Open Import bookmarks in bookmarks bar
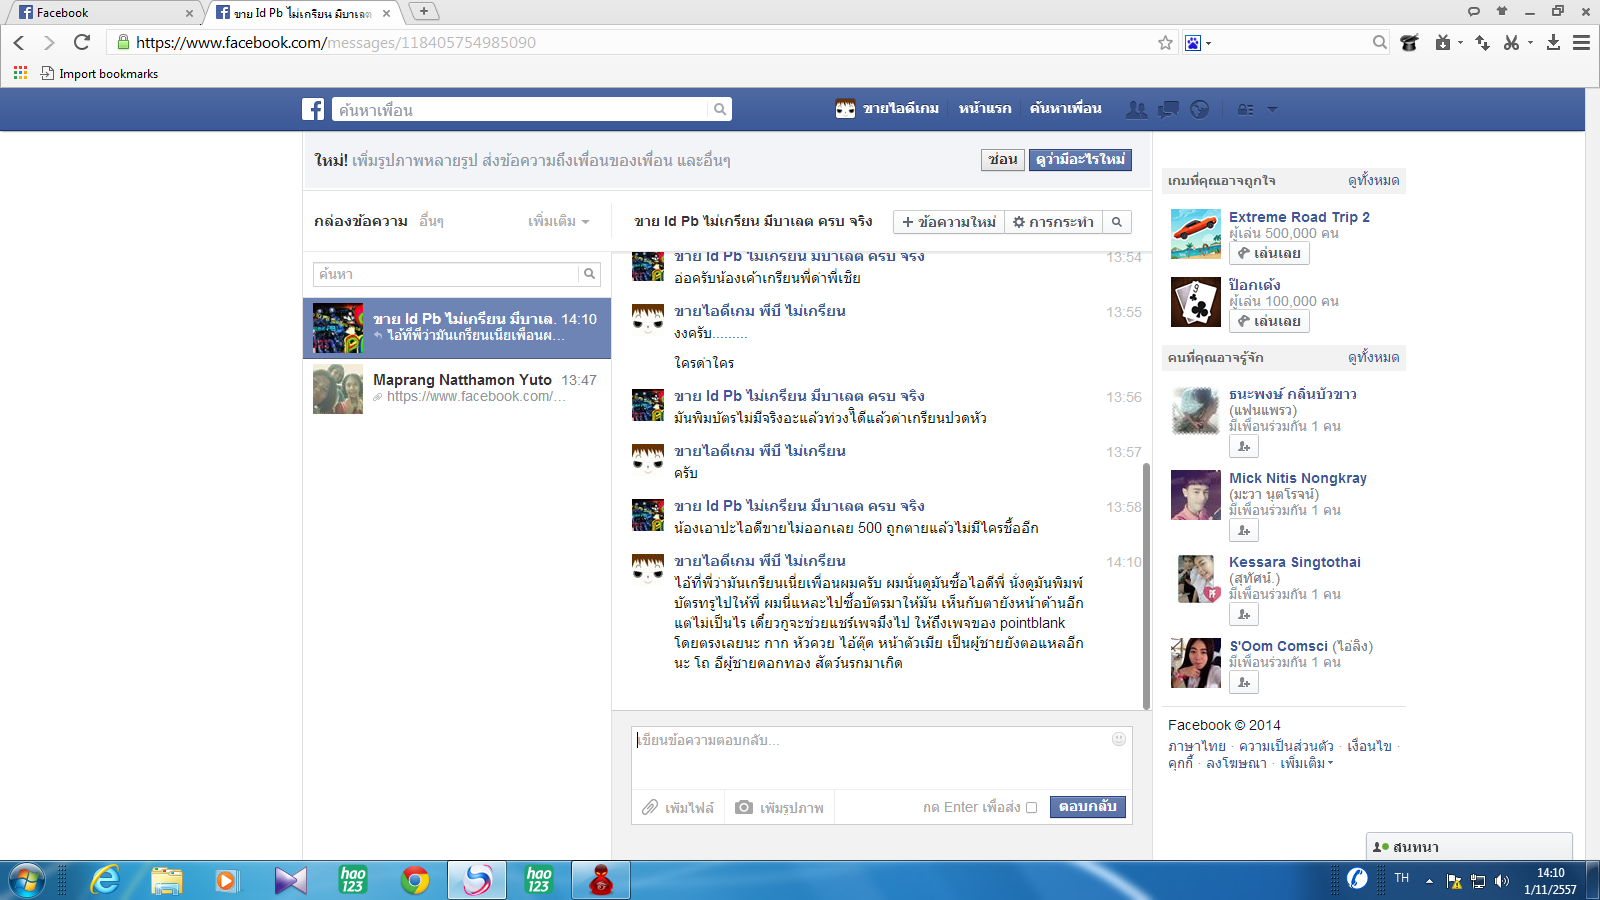1600x900 pixels. [99, 73]
